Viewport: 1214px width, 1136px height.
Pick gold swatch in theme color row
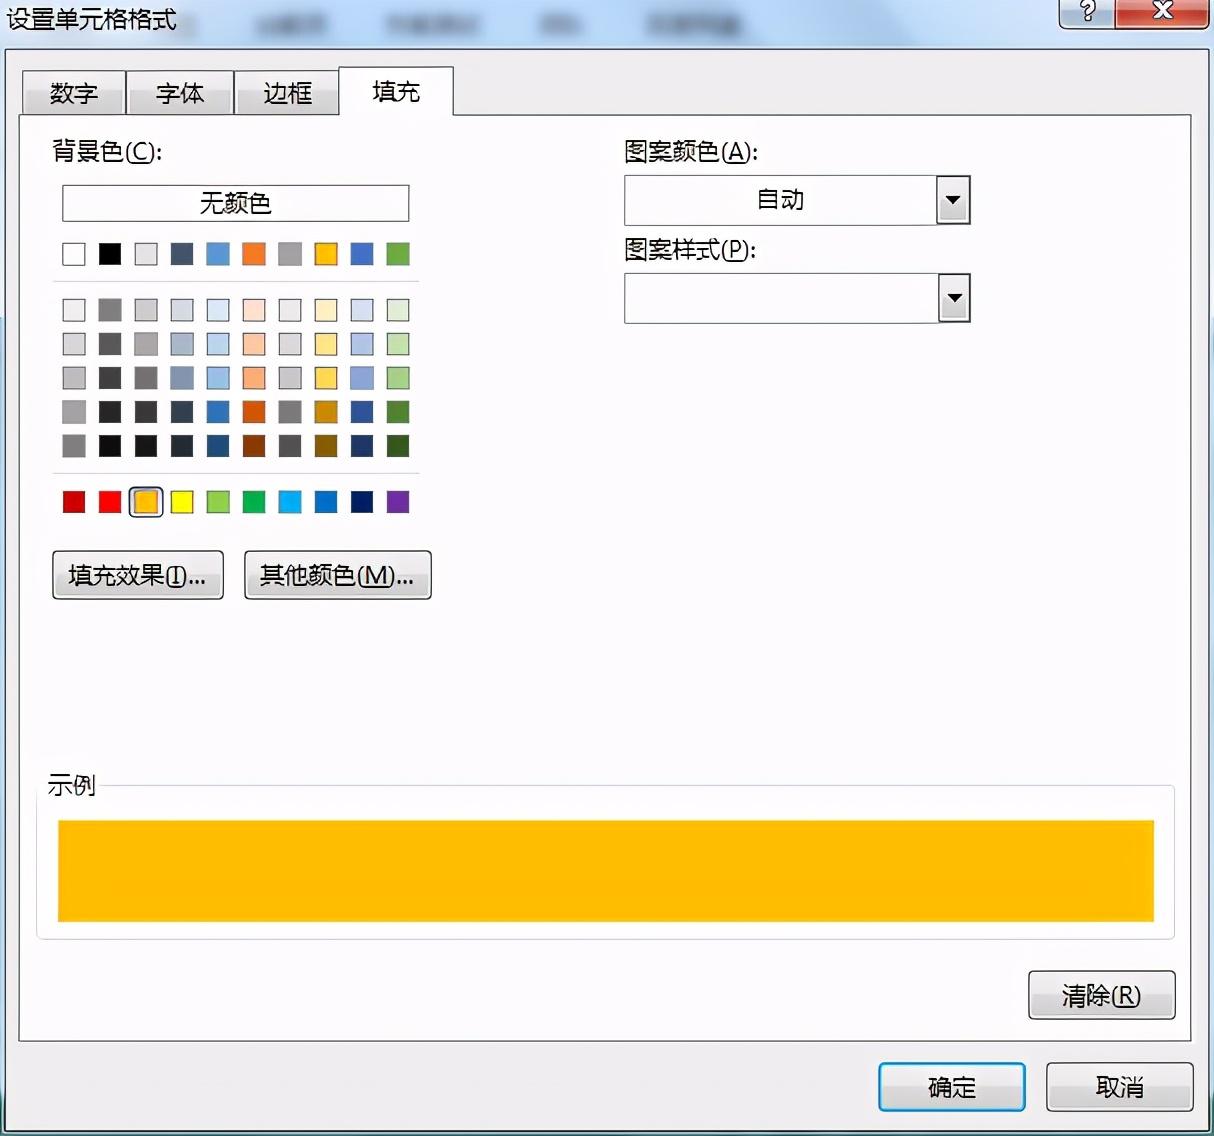(326, 254)
